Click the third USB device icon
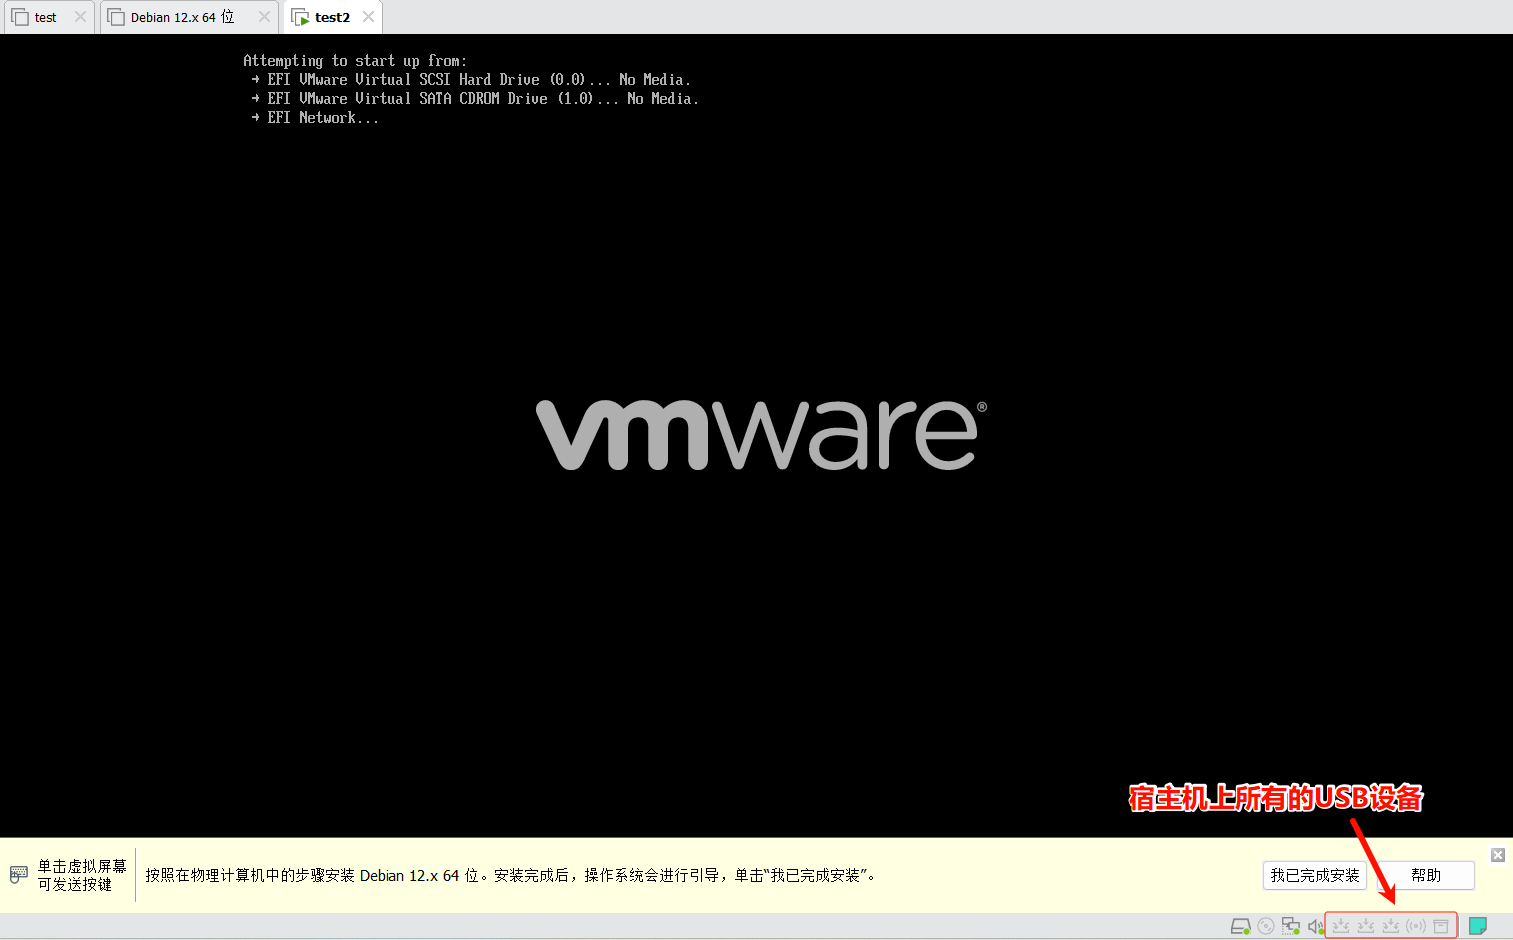1513x940 pixels. (x=1391, y=926)
